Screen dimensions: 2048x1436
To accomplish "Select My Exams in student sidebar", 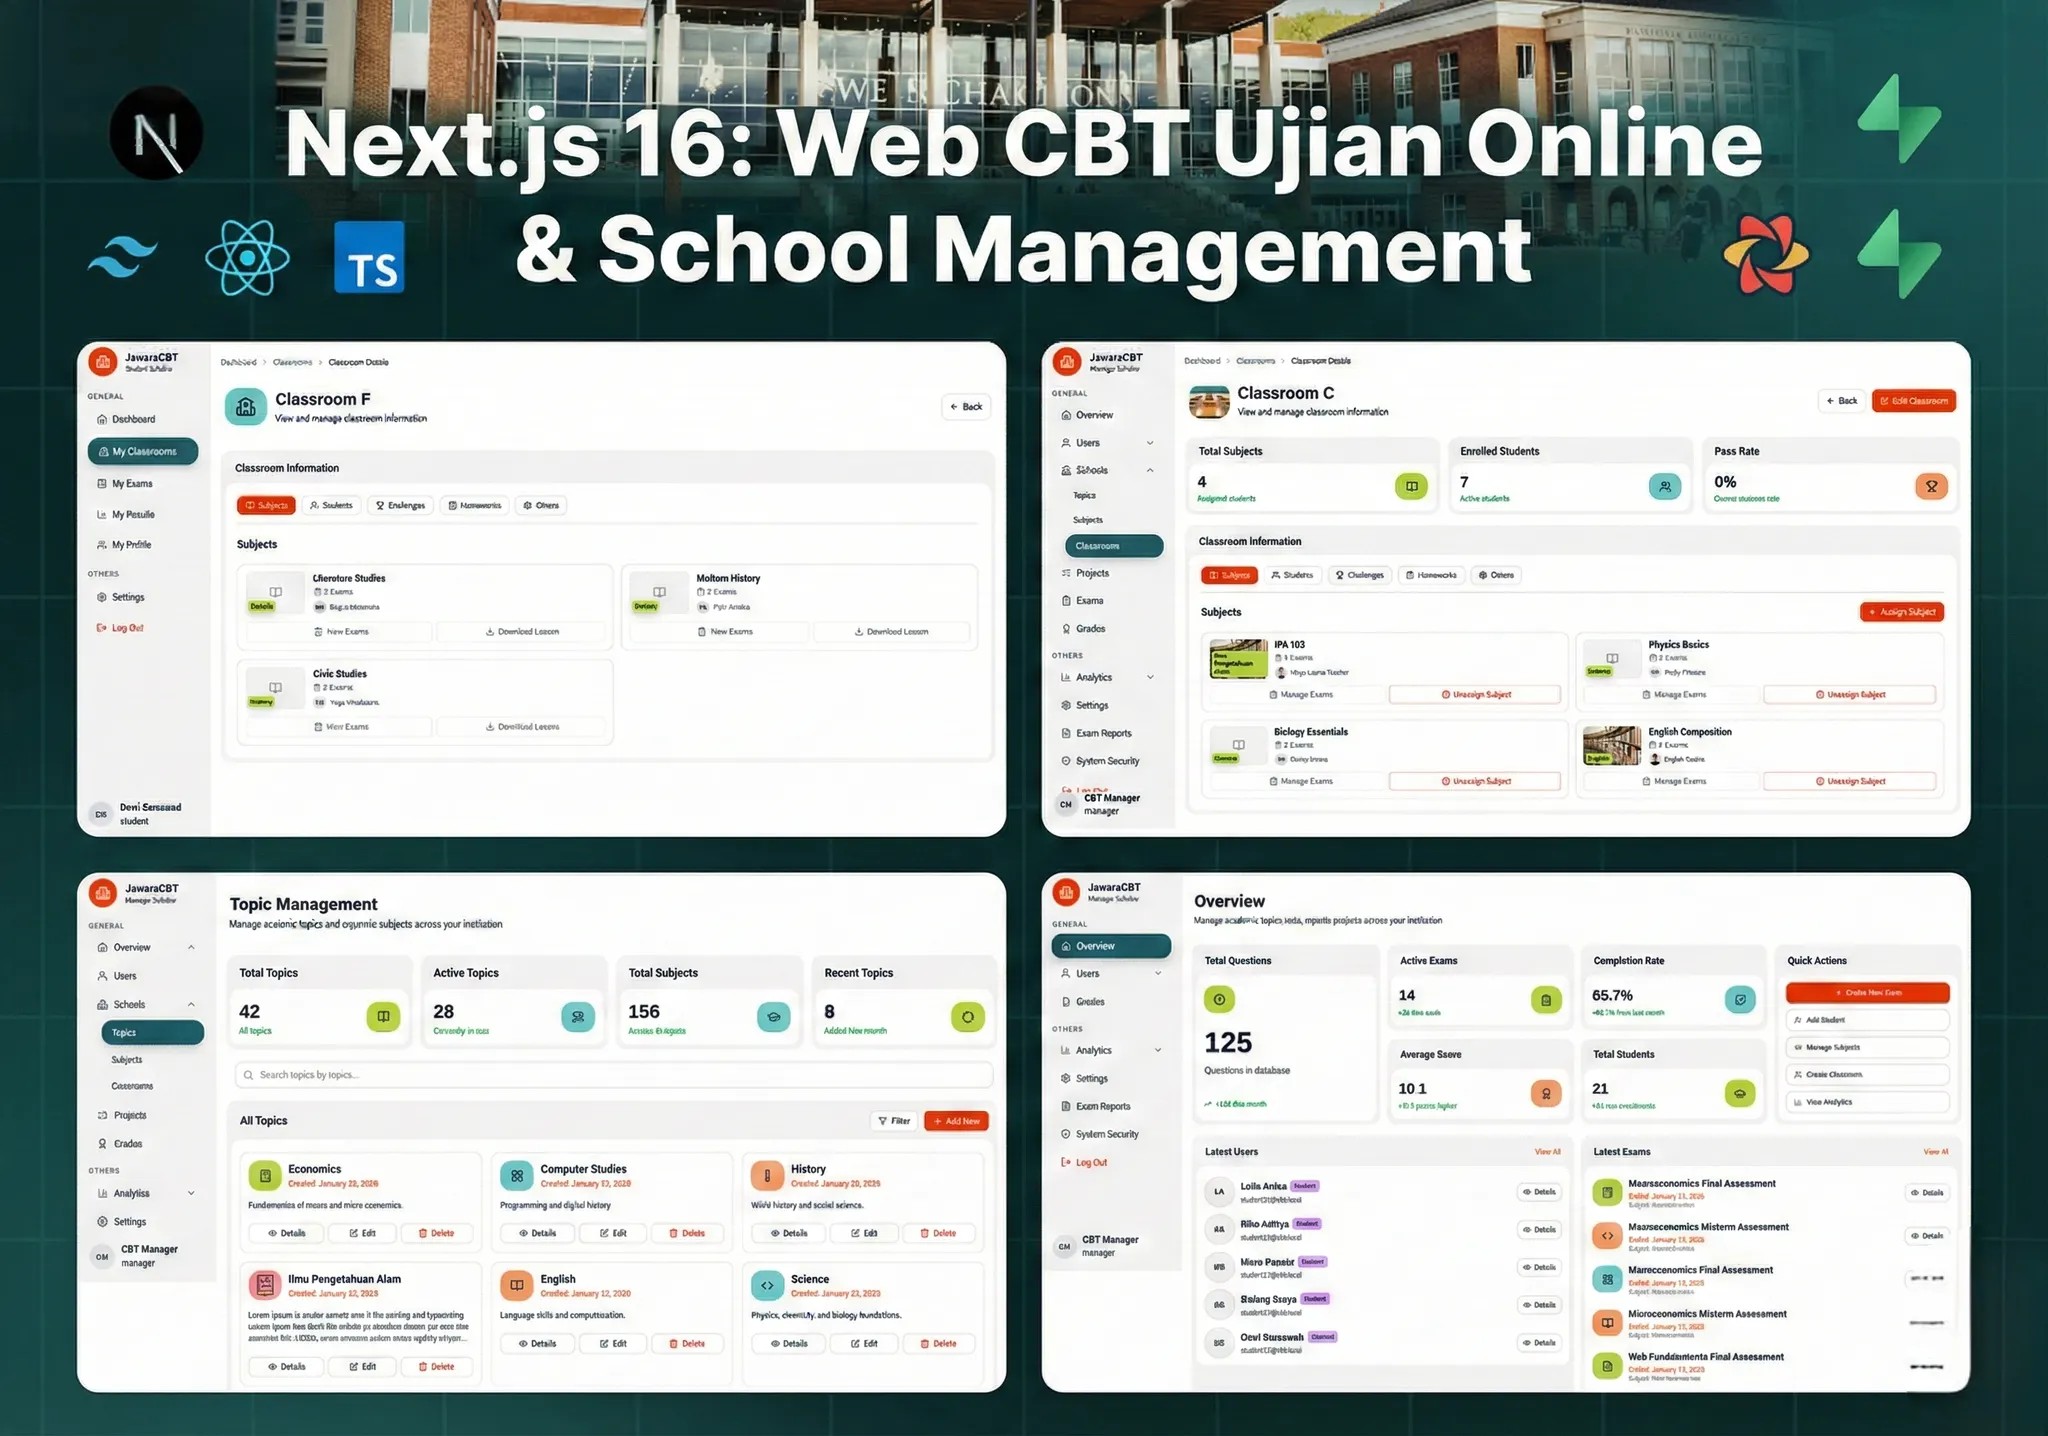I will 132,484.
